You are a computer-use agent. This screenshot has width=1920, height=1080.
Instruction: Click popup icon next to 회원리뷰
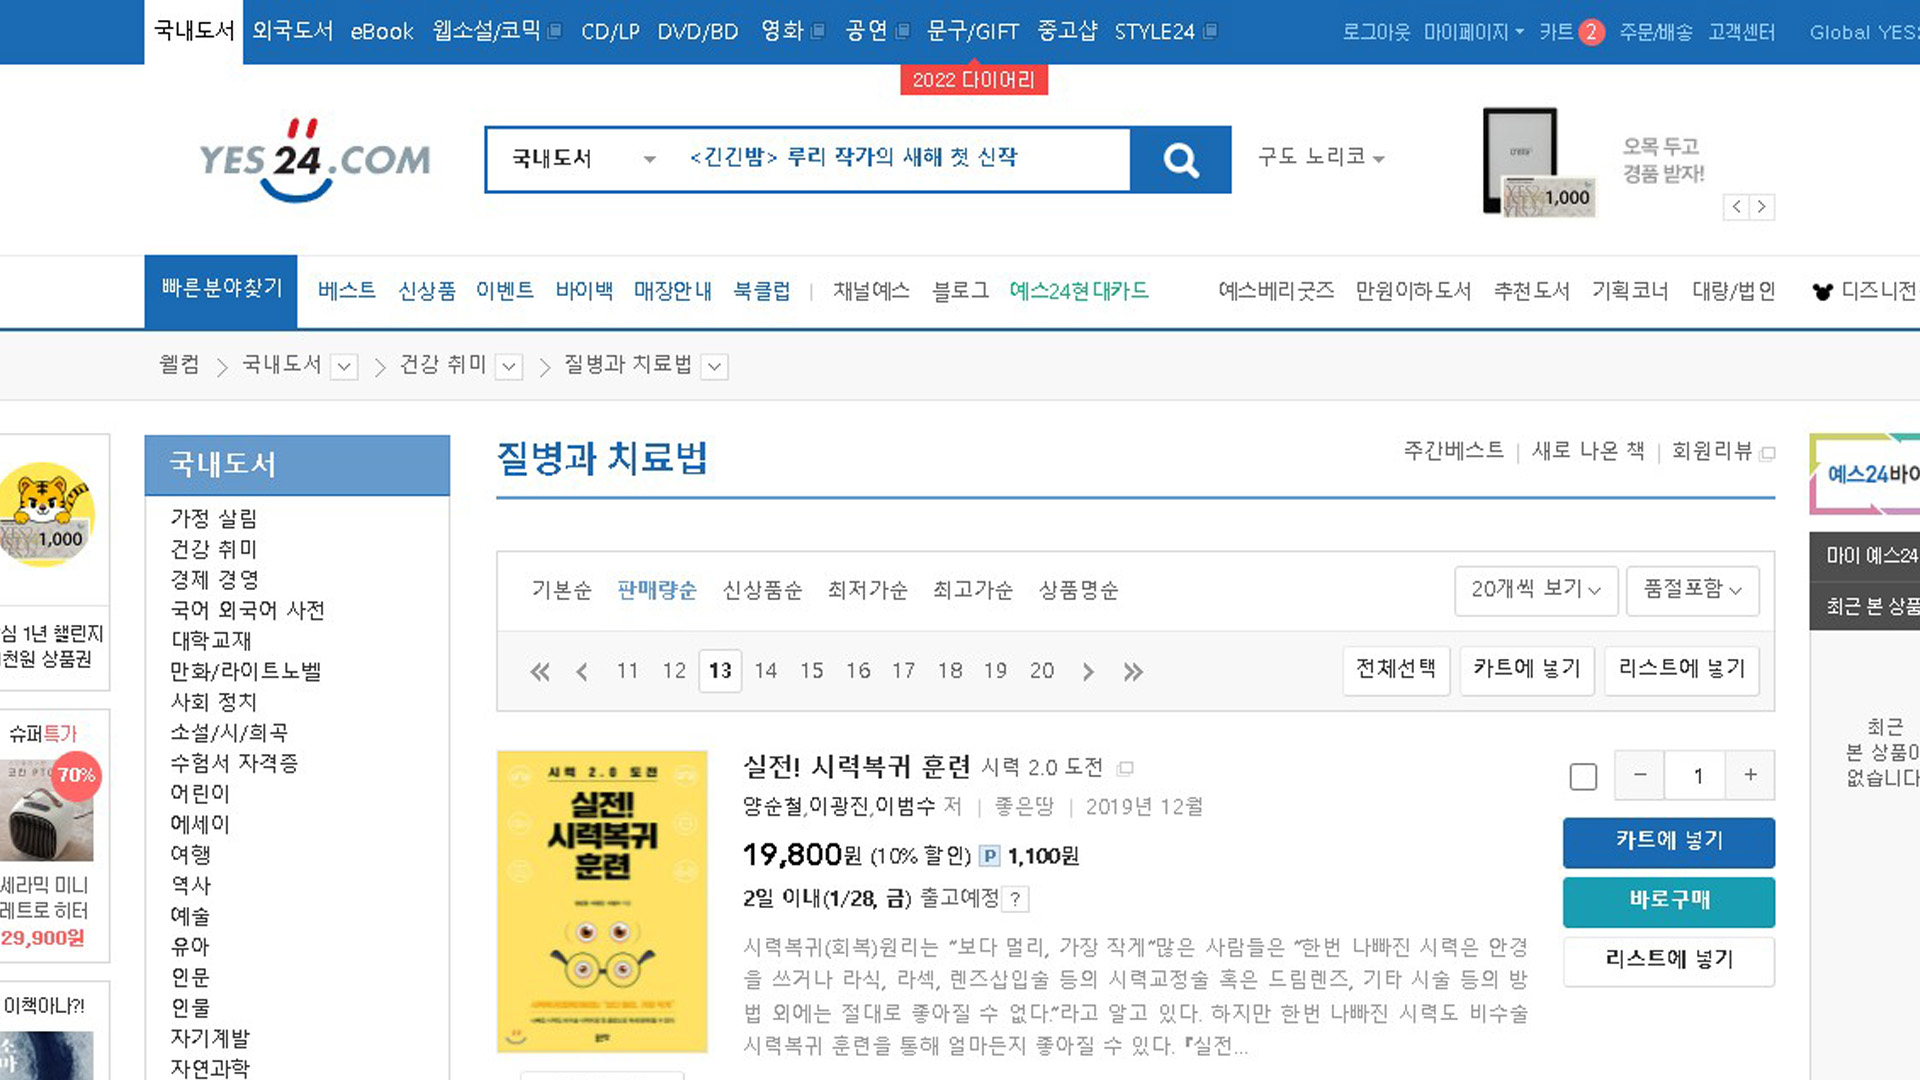click(x=1767, y=454)
